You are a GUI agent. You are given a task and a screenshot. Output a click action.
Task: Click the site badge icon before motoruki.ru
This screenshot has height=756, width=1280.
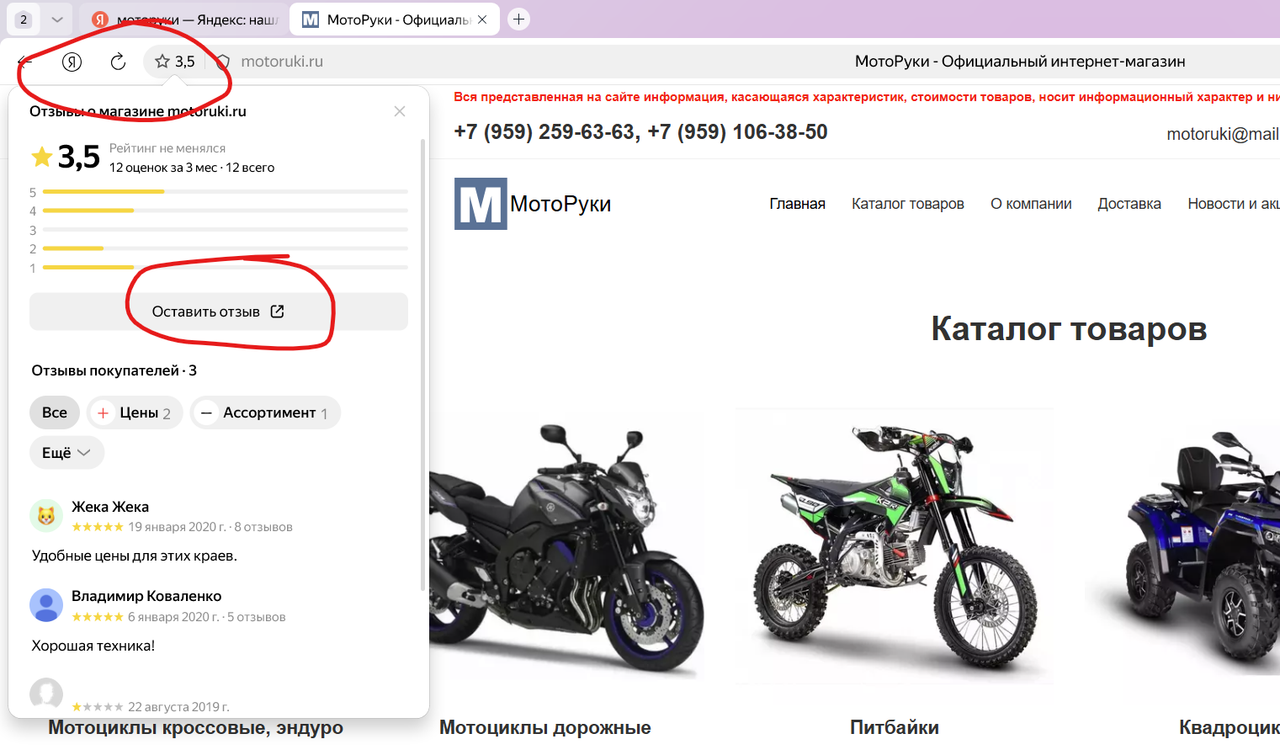coord(222,61)
